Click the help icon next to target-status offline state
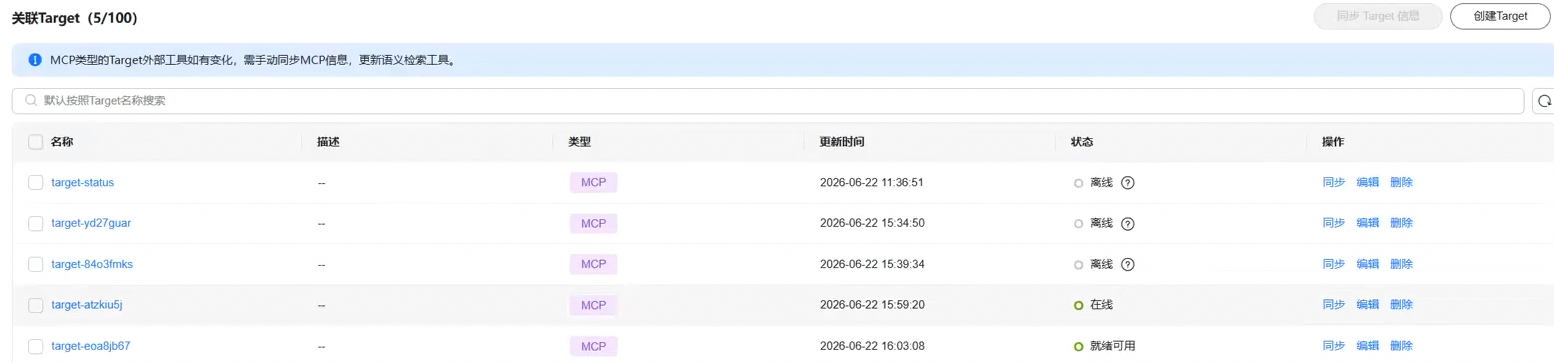The width and height of the screenshot is (1554, 363). coord(1128,183)
